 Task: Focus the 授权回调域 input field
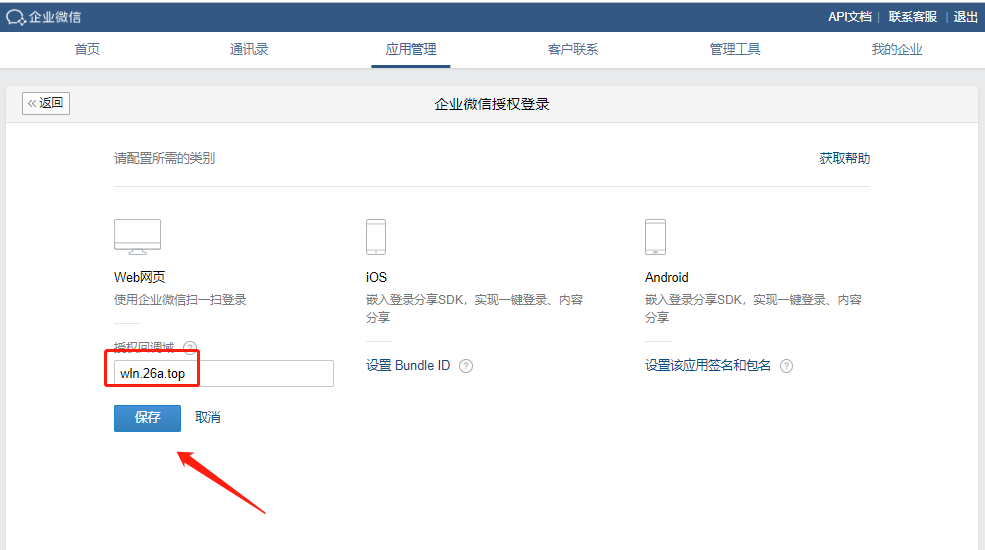pyautogui.click(x=224, y=374)
